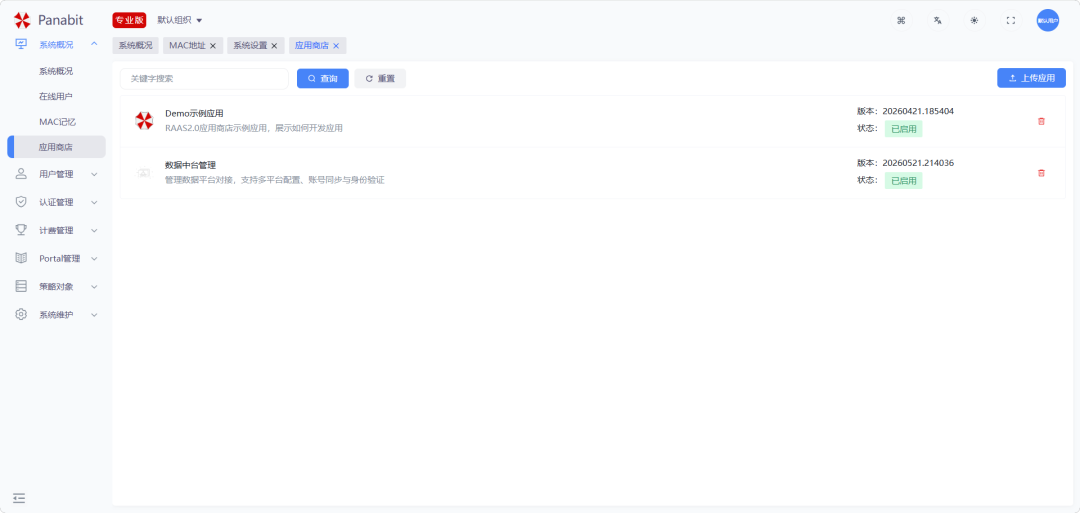Expand the Portal管理 menu chevron
Viewport: 1080px width, 513px height.
tap(94, 259)
